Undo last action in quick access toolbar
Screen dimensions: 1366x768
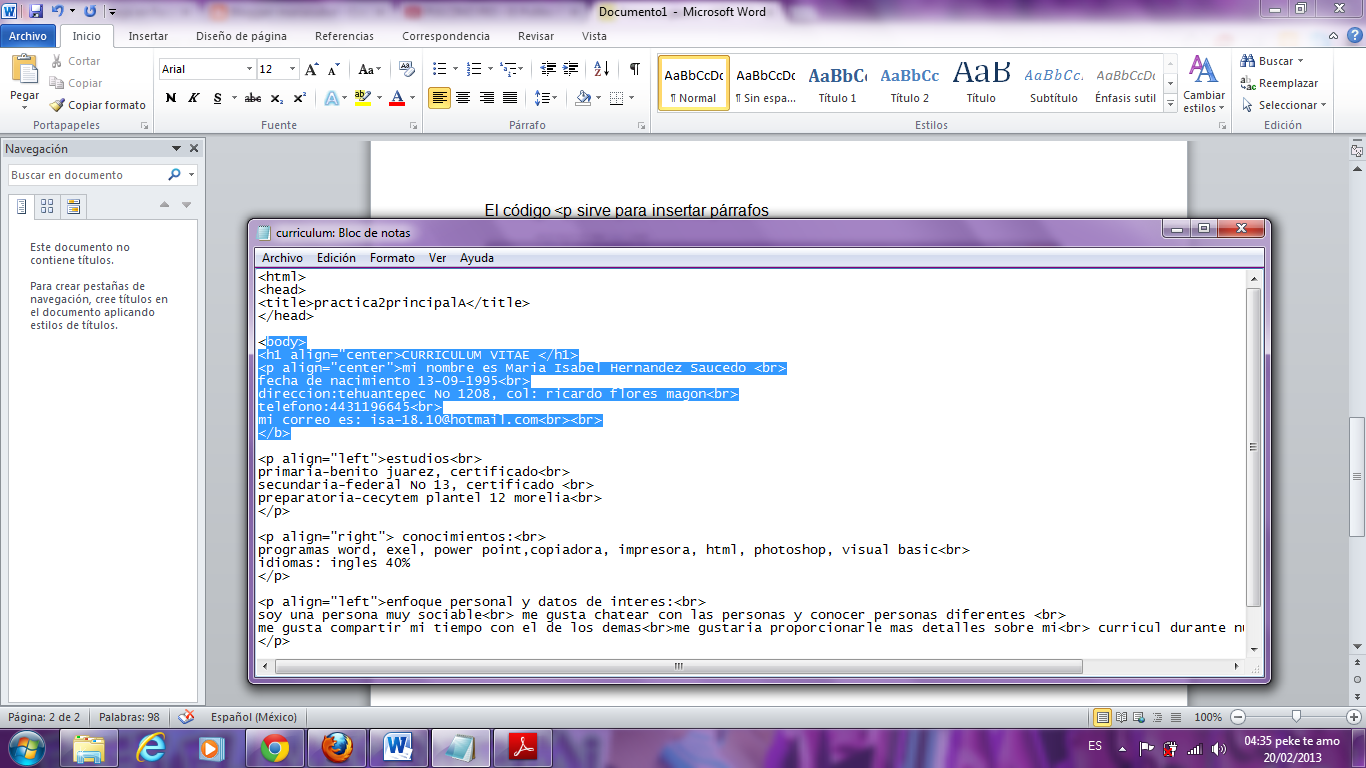point(57,12)
